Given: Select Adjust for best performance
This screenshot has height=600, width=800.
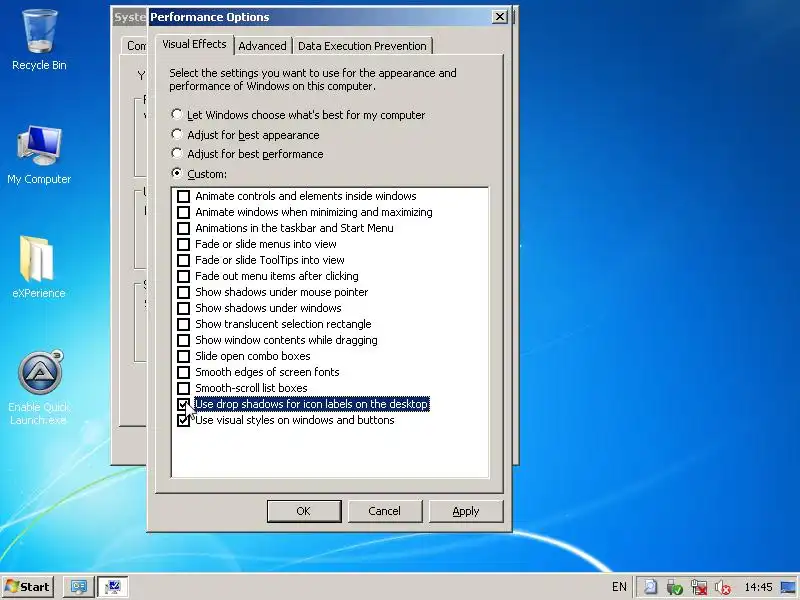Looking at the screenshot, I should [247, 154].
